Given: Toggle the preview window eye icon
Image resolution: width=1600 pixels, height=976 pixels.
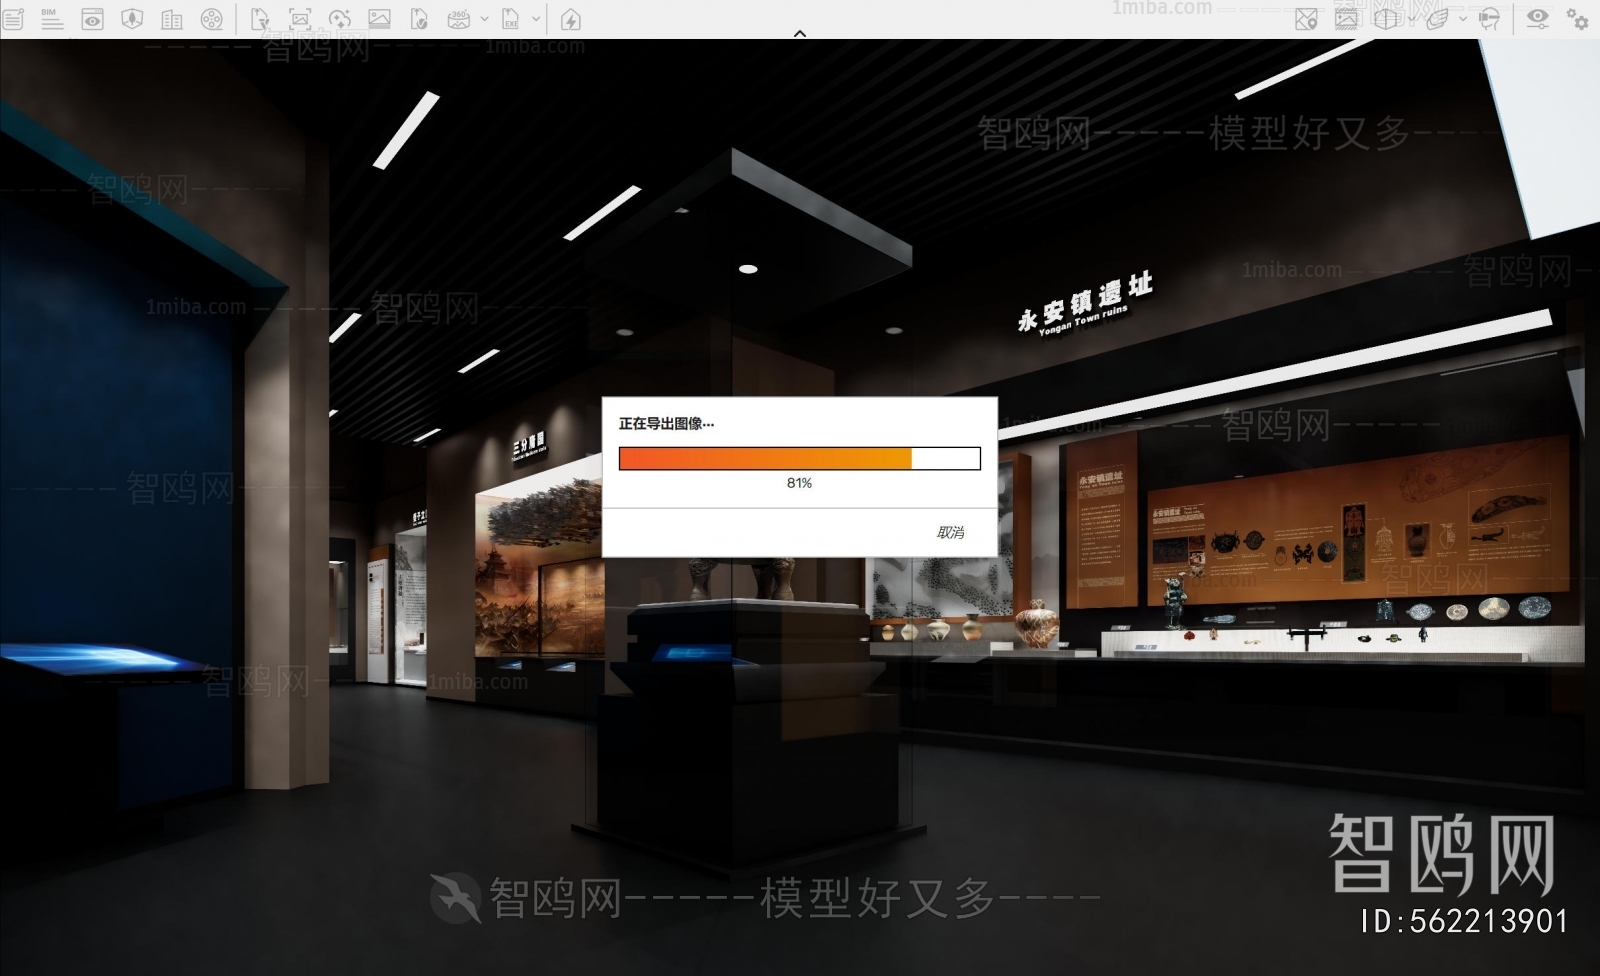Looking at the screenshot, I should pos(92,19).
